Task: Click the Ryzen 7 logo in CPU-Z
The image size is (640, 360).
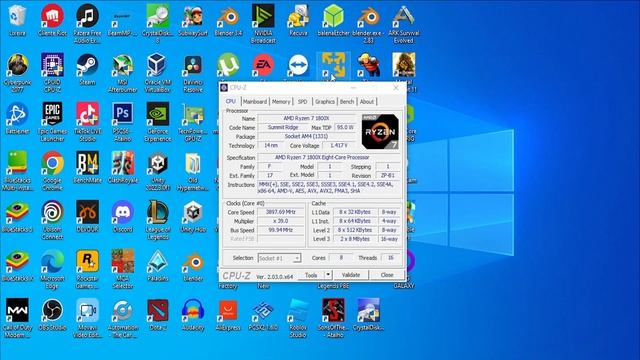Action: (380, 131)
